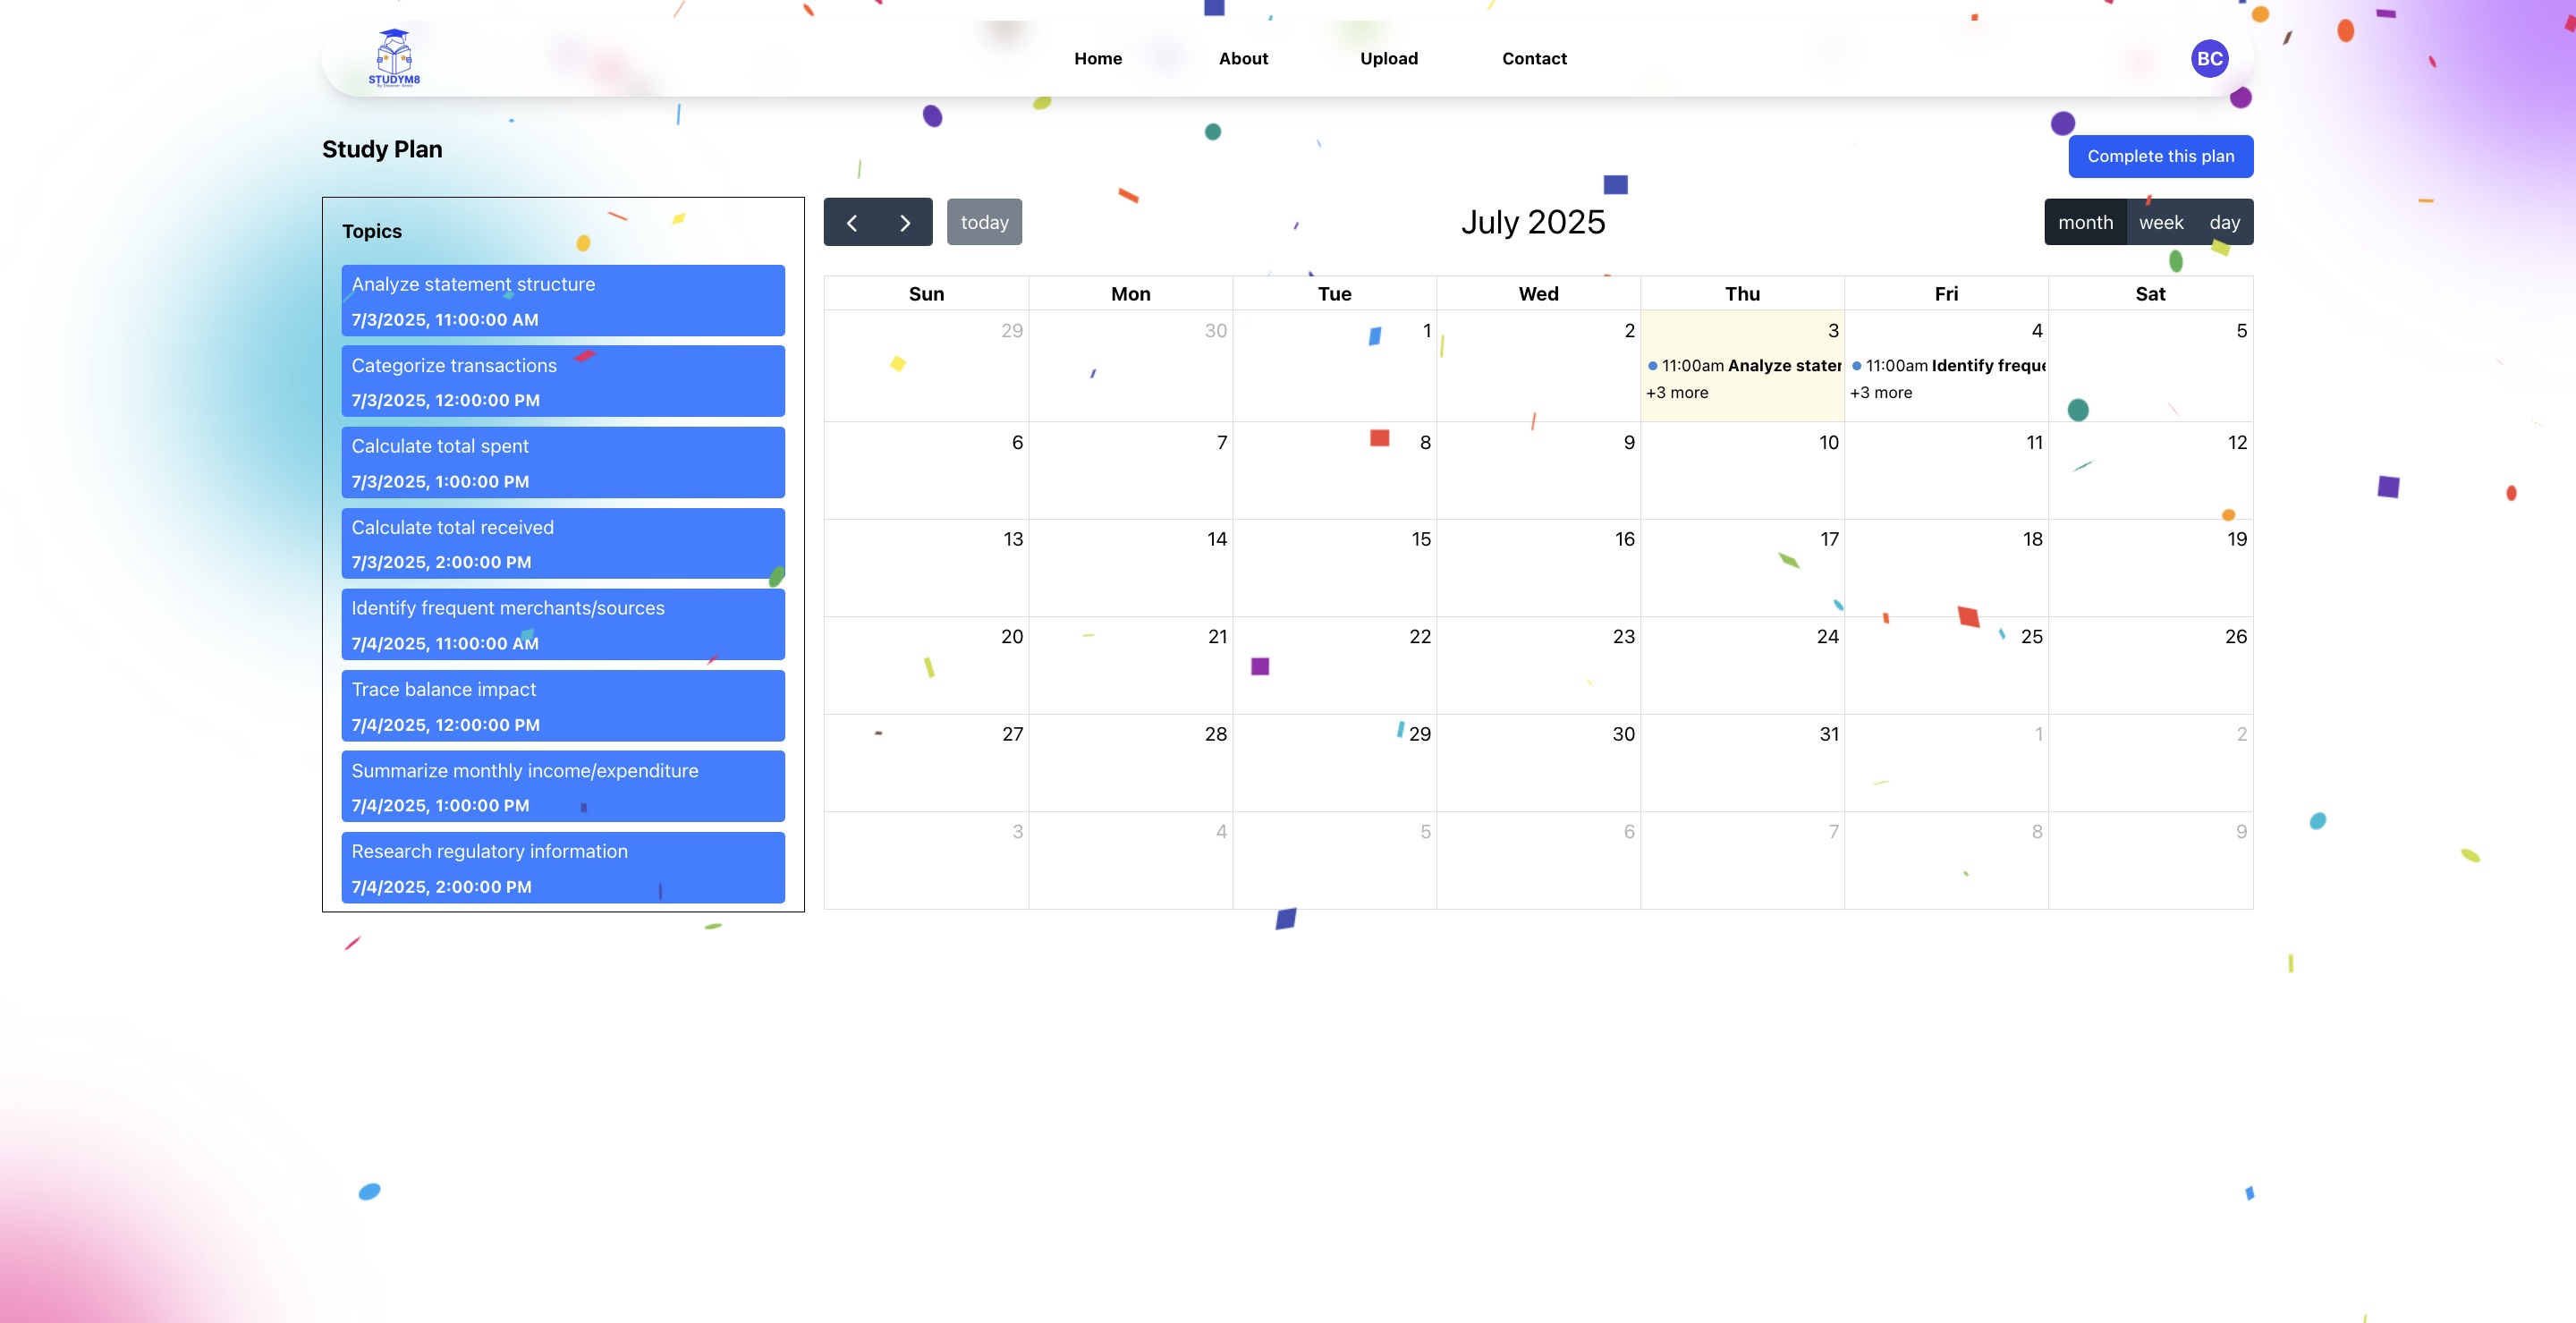
Task: Click the Complete this plan button
Action: click(x=2160, y=156)
